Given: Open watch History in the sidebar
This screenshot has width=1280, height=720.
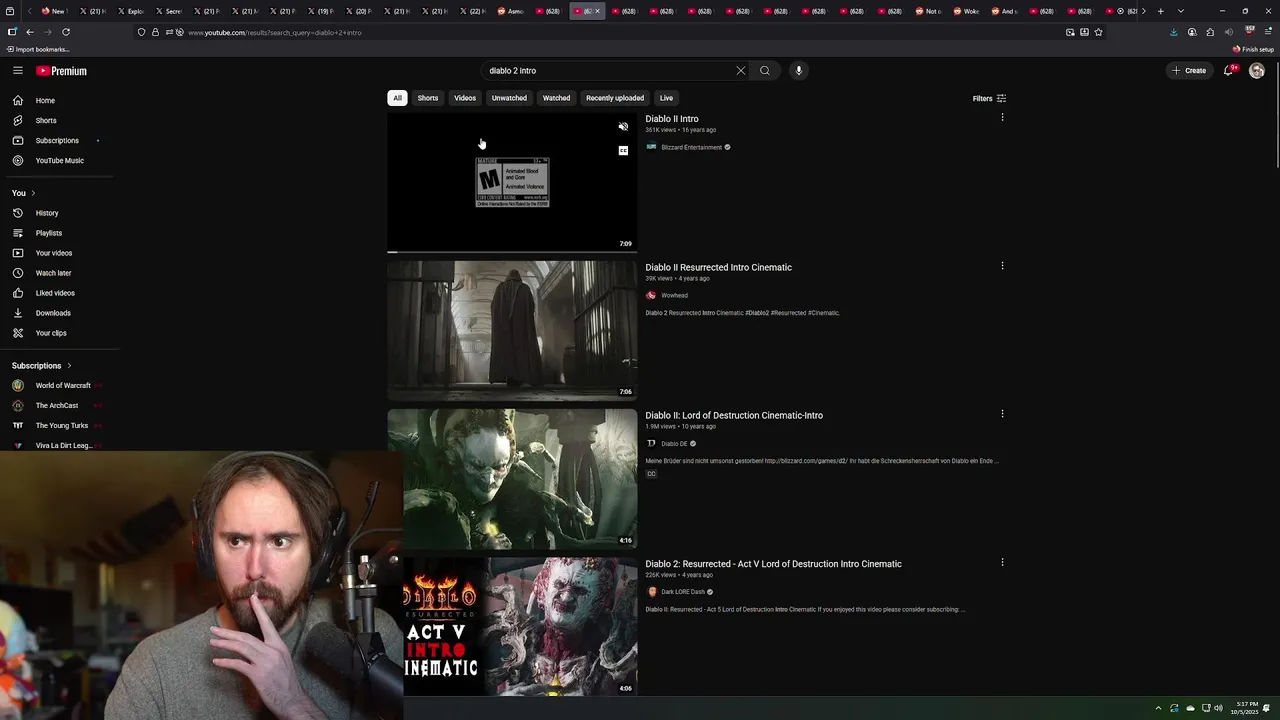Looking at the screenshot, I should tap(47, 213).
